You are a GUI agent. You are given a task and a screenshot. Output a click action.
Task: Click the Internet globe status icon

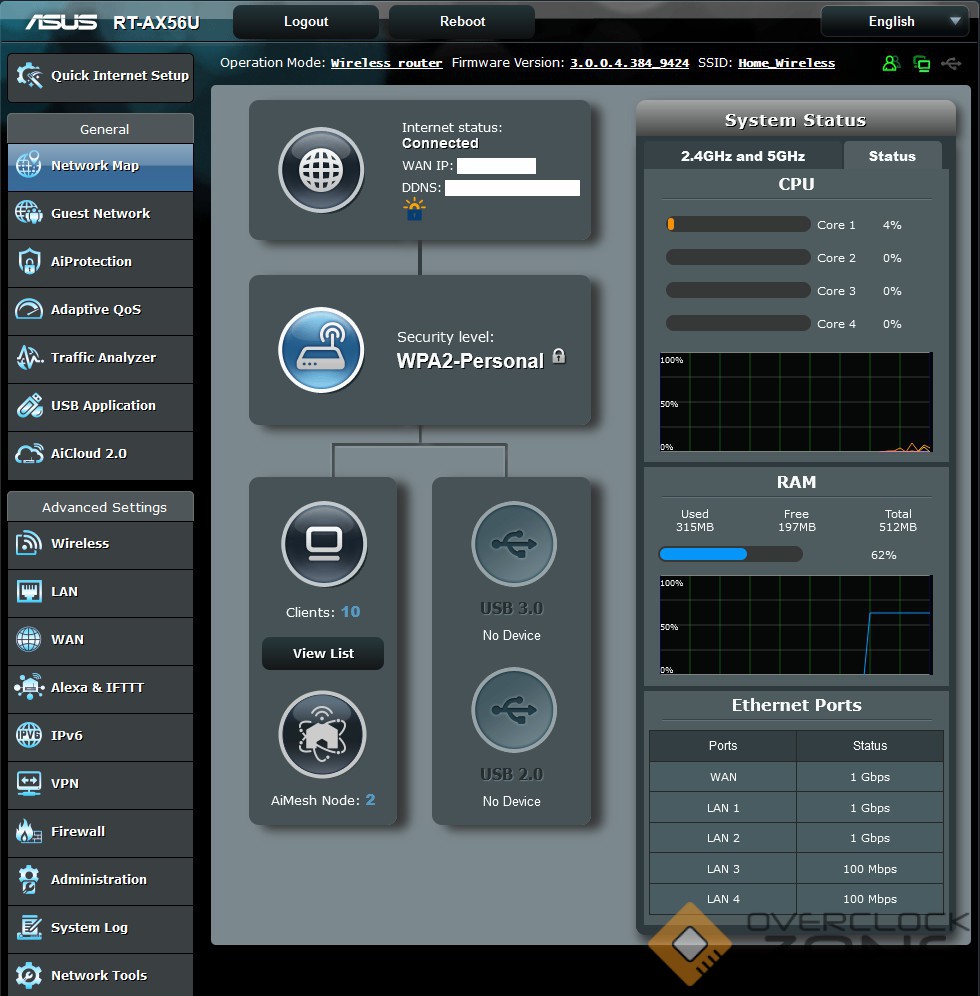pyautogui.click(x=321, y=170)
